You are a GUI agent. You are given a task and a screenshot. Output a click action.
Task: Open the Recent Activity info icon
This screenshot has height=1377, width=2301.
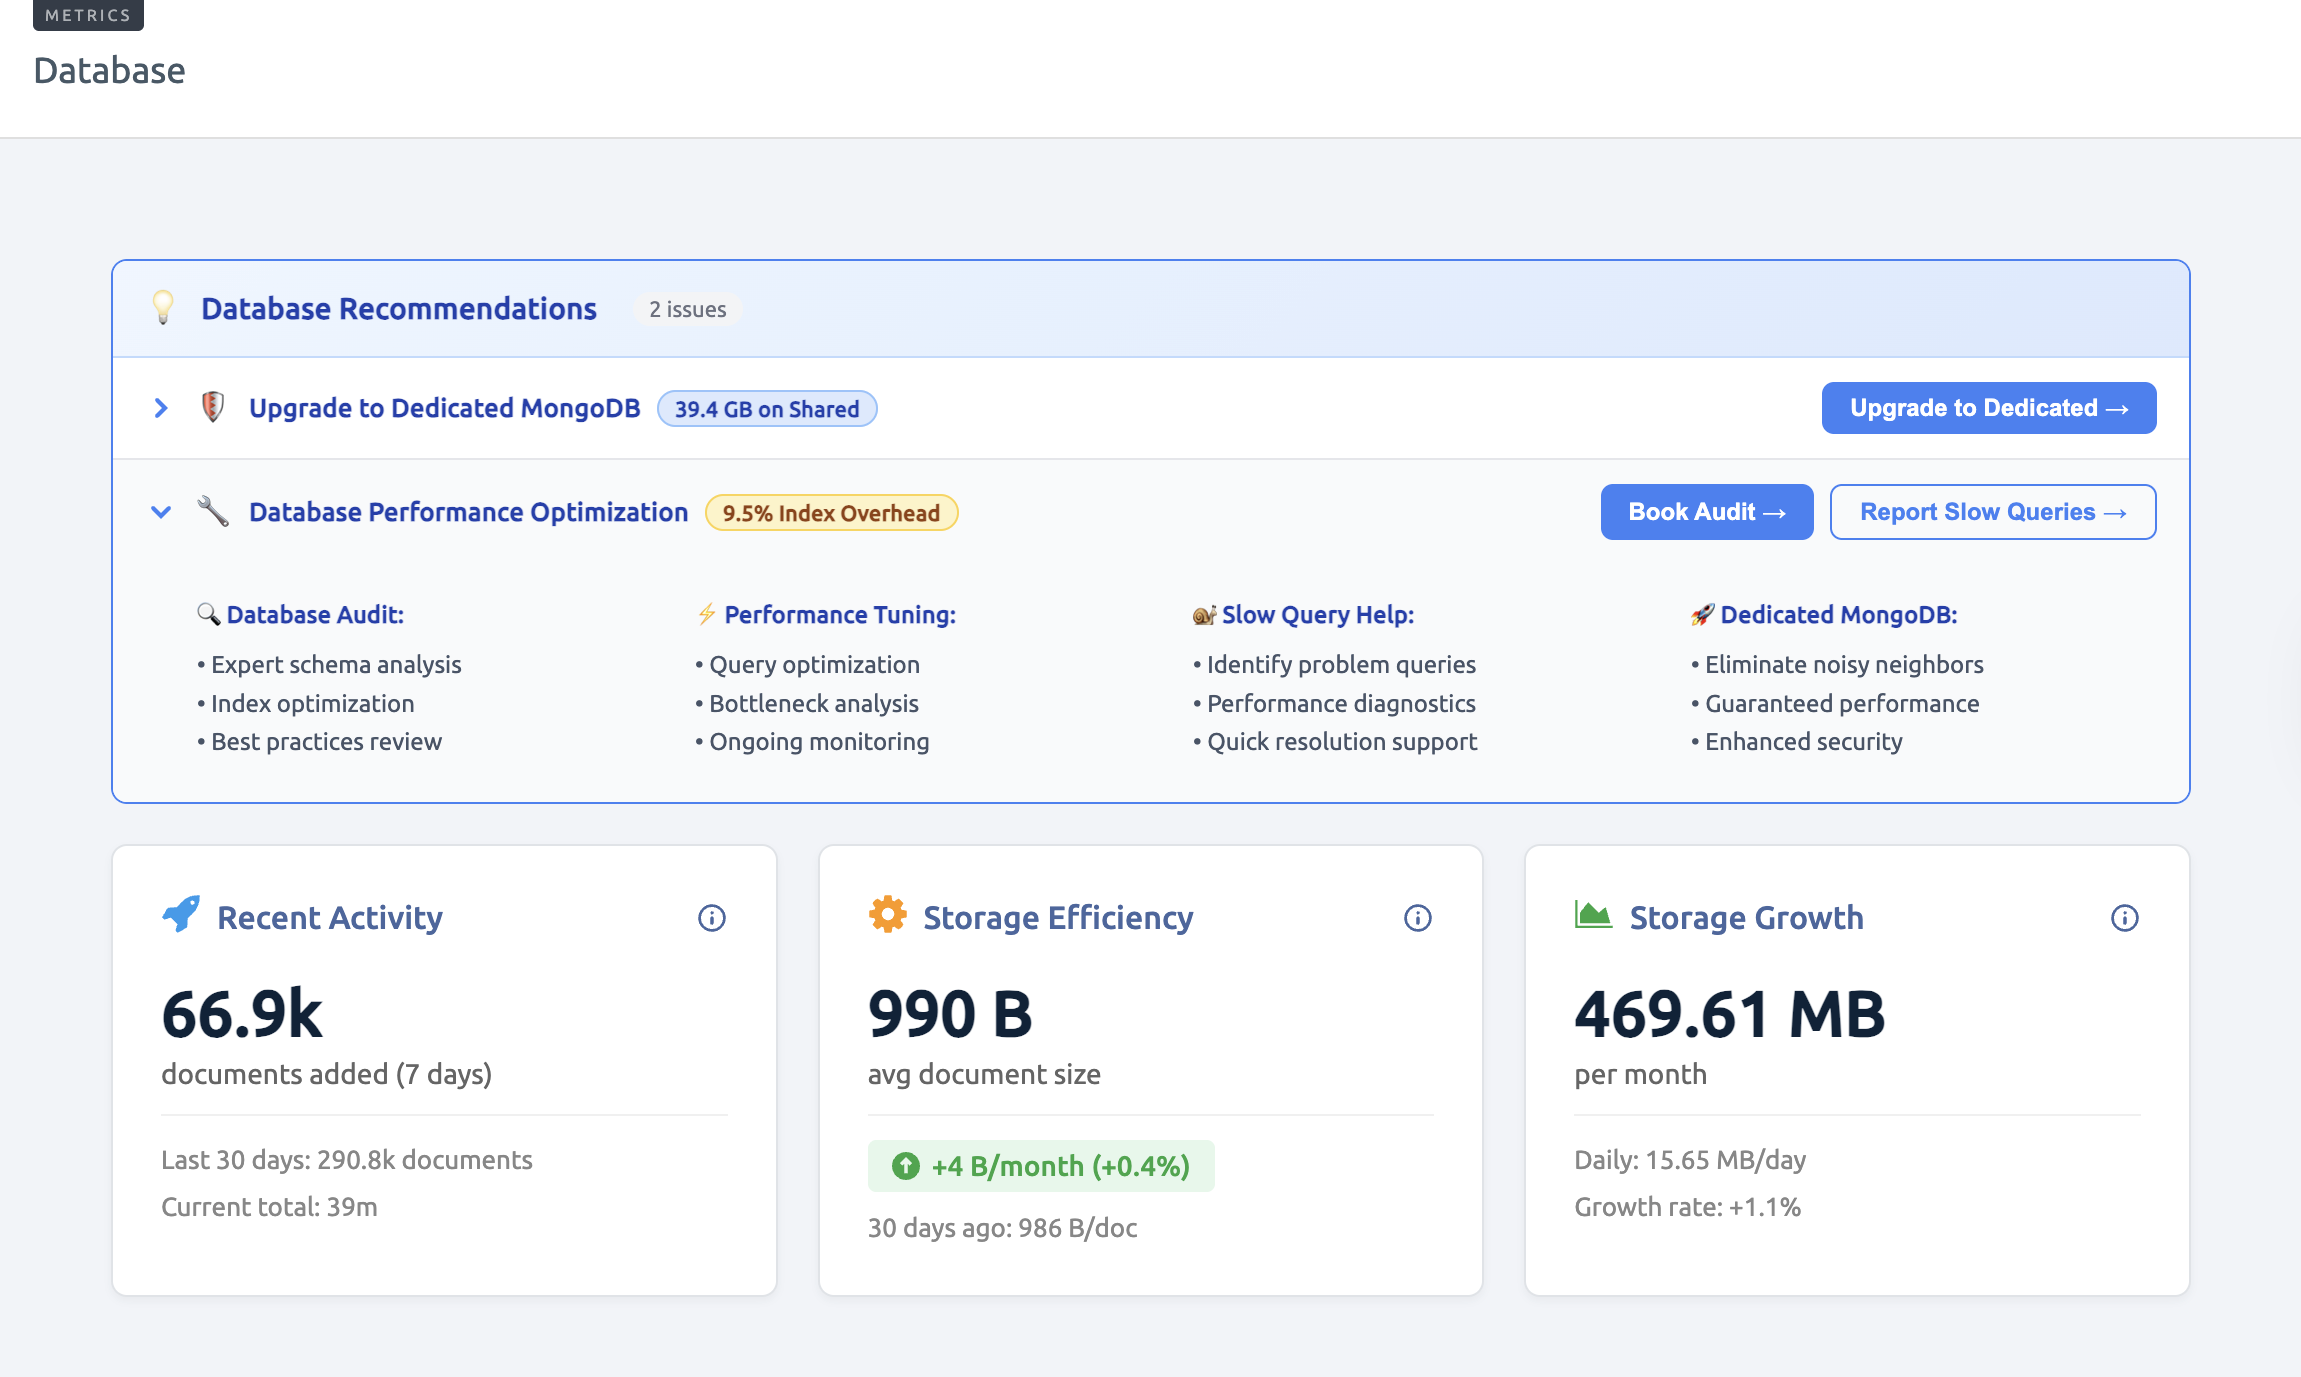pyautogui.click(x=711, y=918)
